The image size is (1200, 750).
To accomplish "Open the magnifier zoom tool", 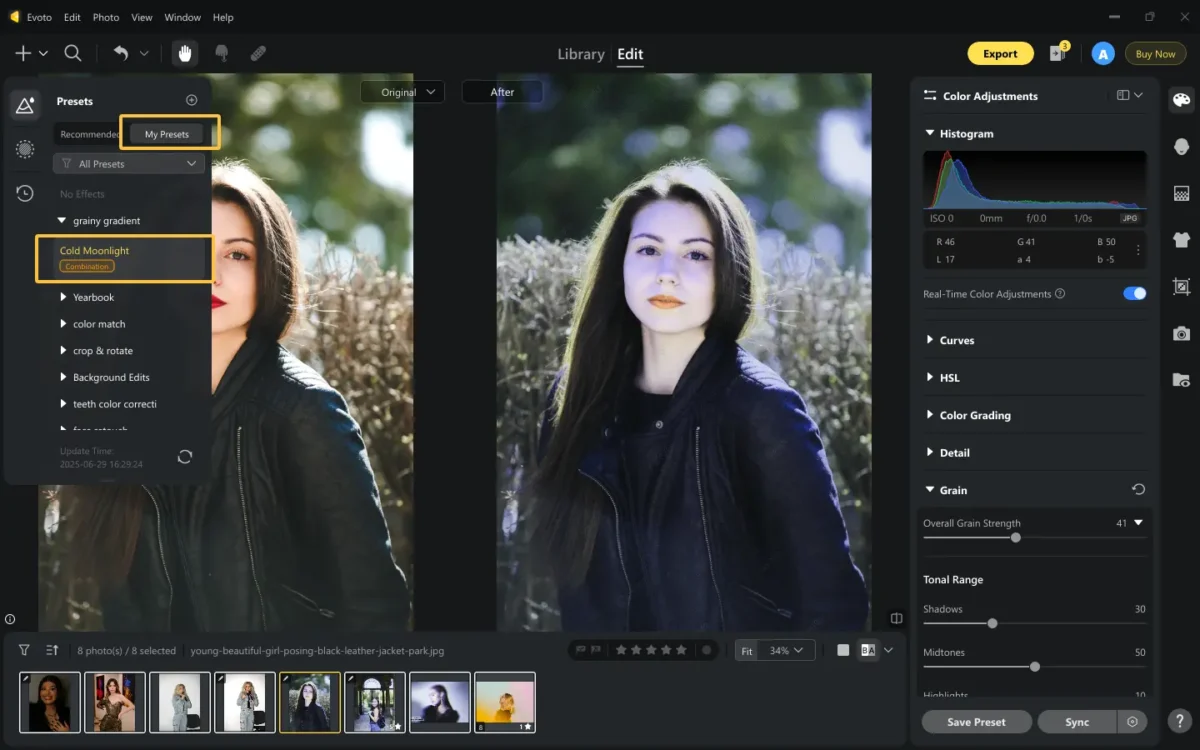I will pos(73,54).
